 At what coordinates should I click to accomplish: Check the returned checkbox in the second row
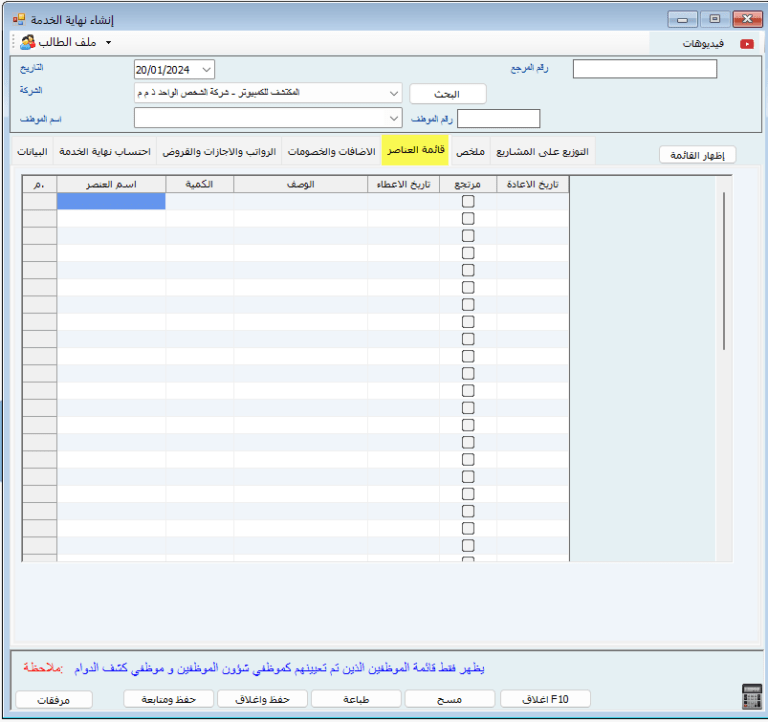[x=468, y=218]
